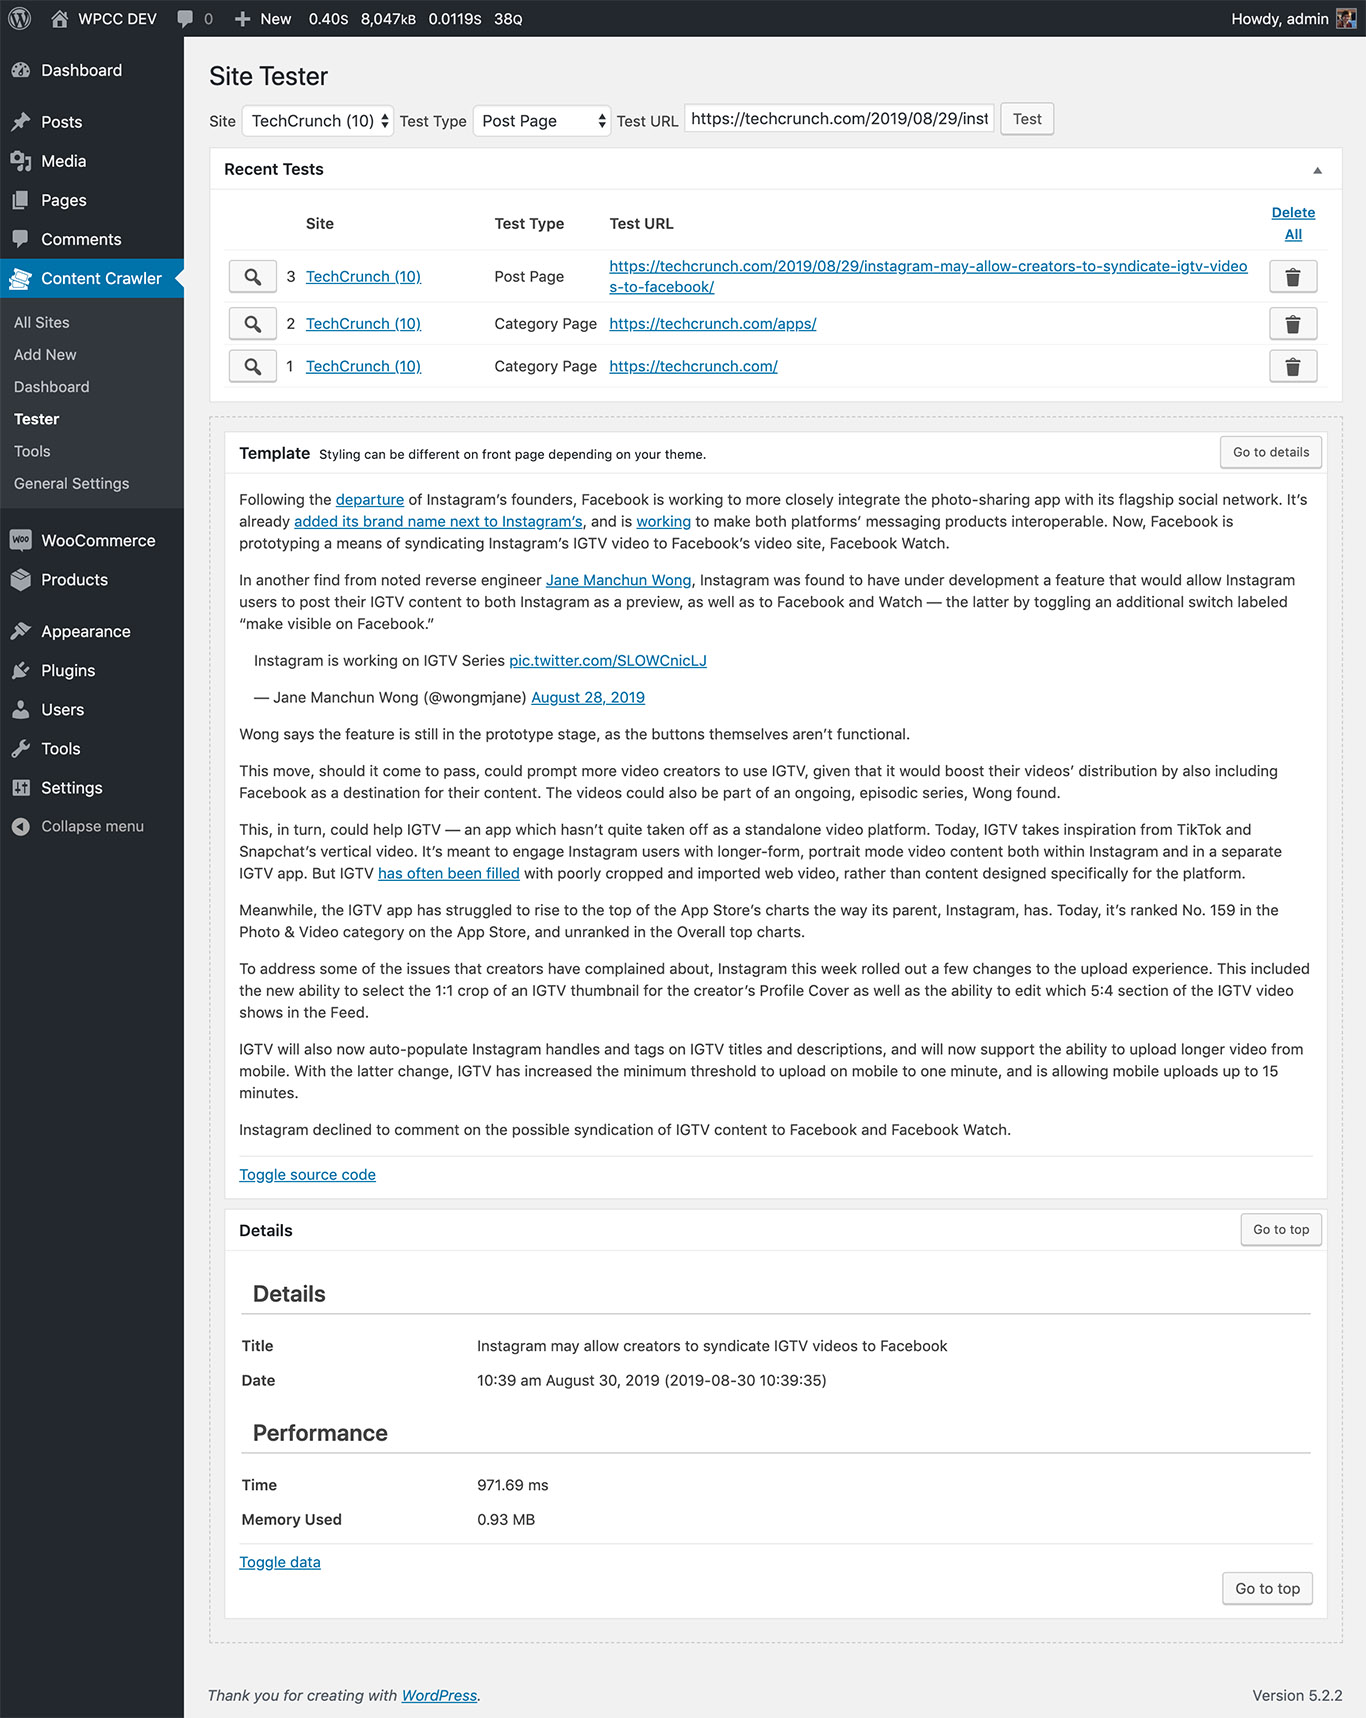Screen dimensions: 1366x1718
Task: Click TechCrunch (10) link in test row 1
Action: (363, 366)
